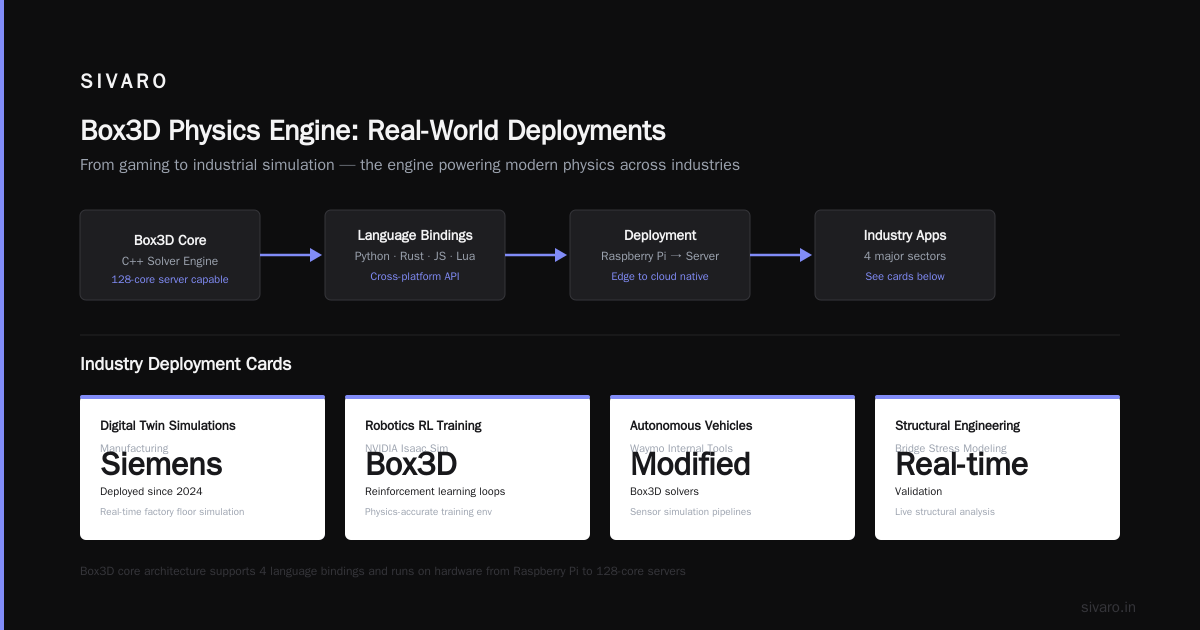Follow the 'See cards below' link
The image size is (1200, 630).
point(905,276)
